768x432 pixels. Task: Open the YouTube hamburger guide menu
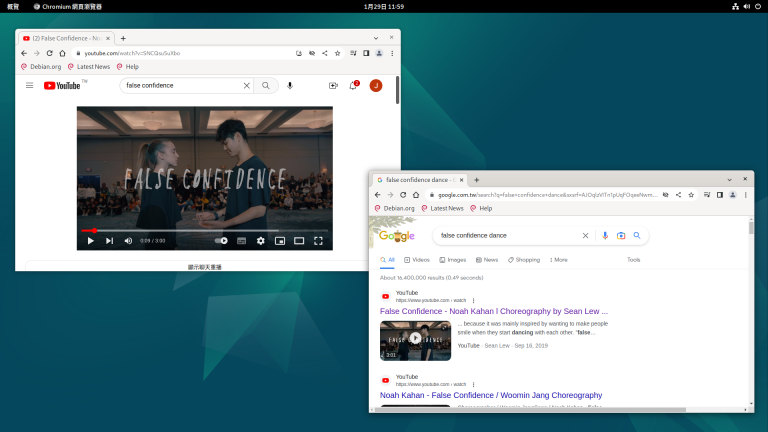pyautogui.click(x=29, y=85)
